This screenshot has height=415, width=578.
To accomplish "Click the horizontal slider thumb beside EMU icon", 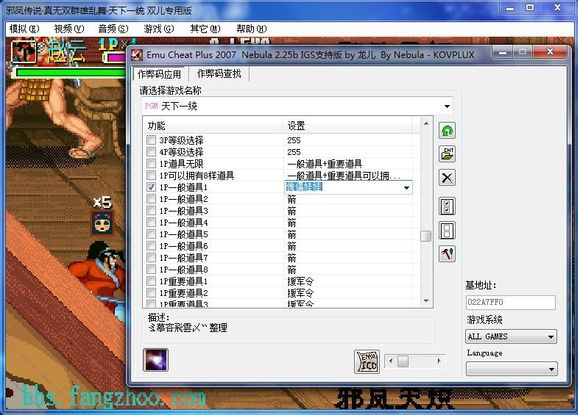I will [403, 360].
